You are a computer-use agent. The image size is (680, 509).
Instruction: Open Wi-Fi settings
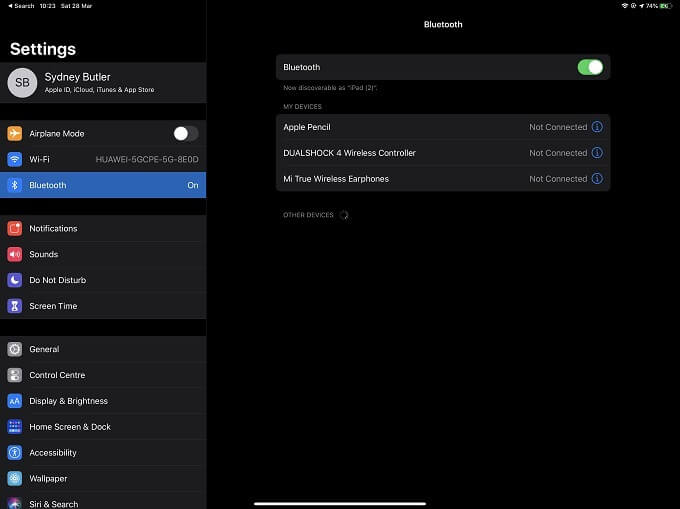[x=103, y=159]
